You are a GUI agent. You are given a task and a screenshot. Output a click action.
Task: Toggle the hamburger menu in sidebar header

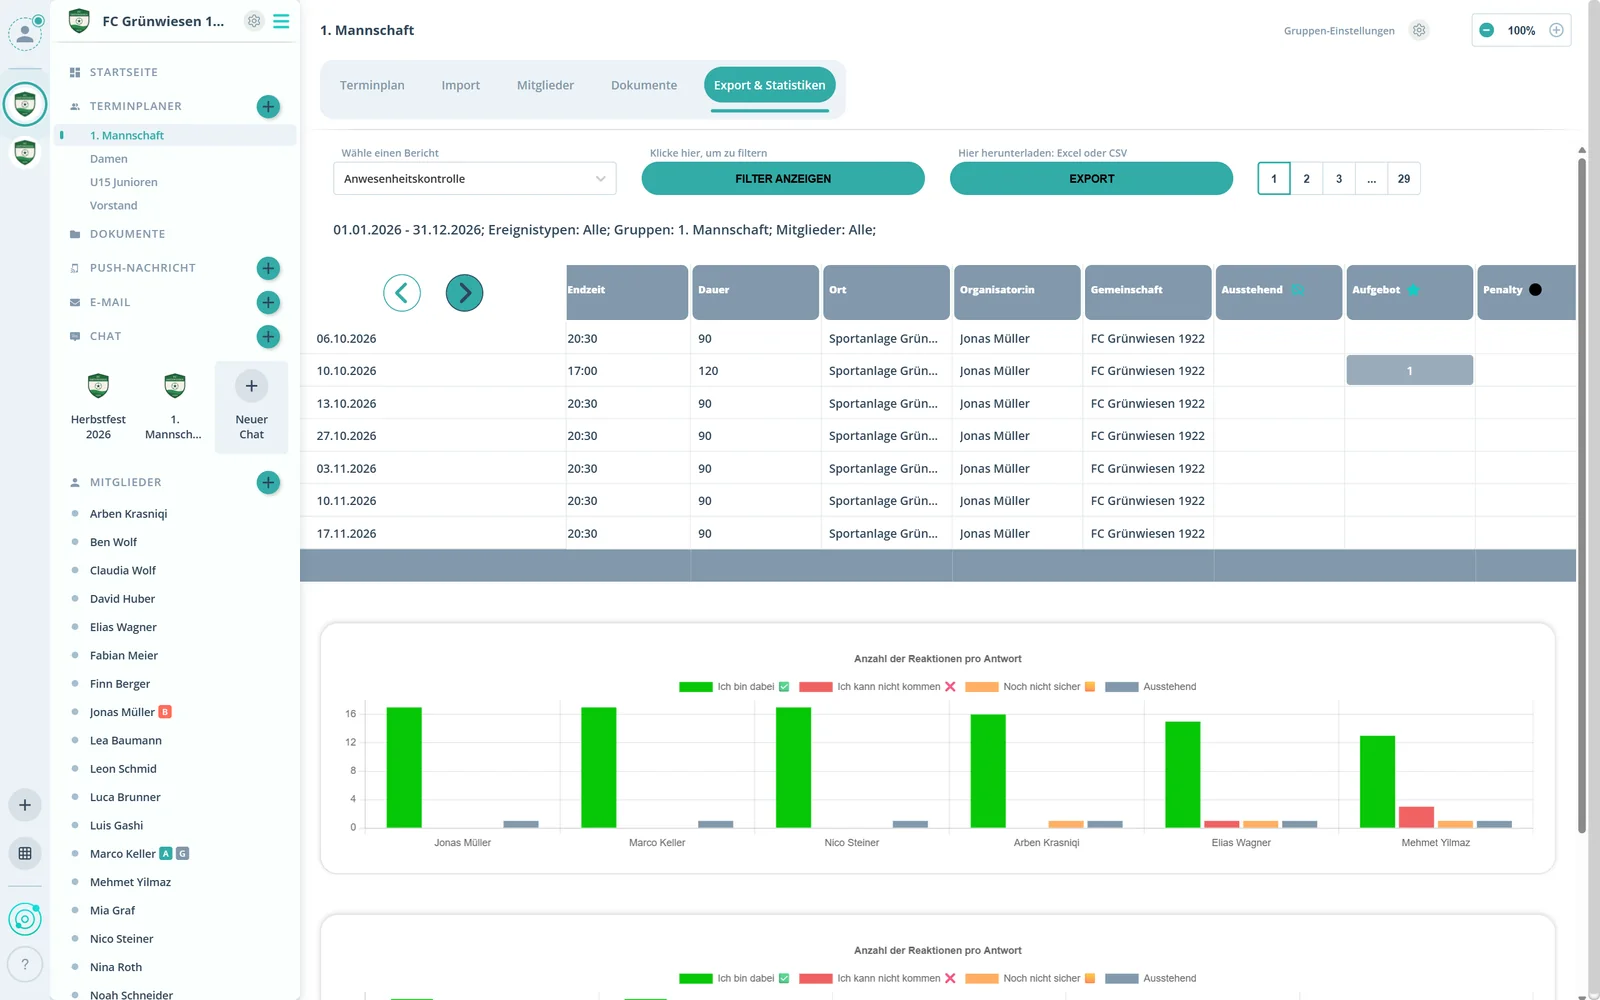[281, 21]
